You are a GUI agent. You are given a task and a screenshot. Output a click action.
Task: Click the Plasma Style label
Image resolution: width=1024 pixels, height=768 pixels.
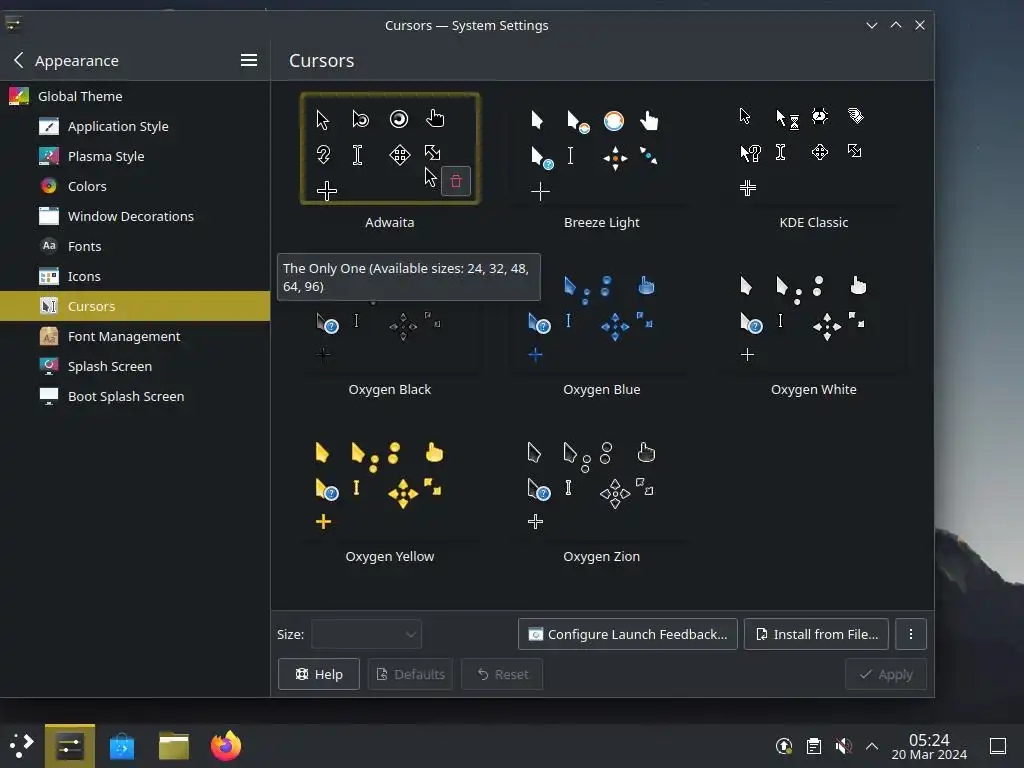click(106, 156)
